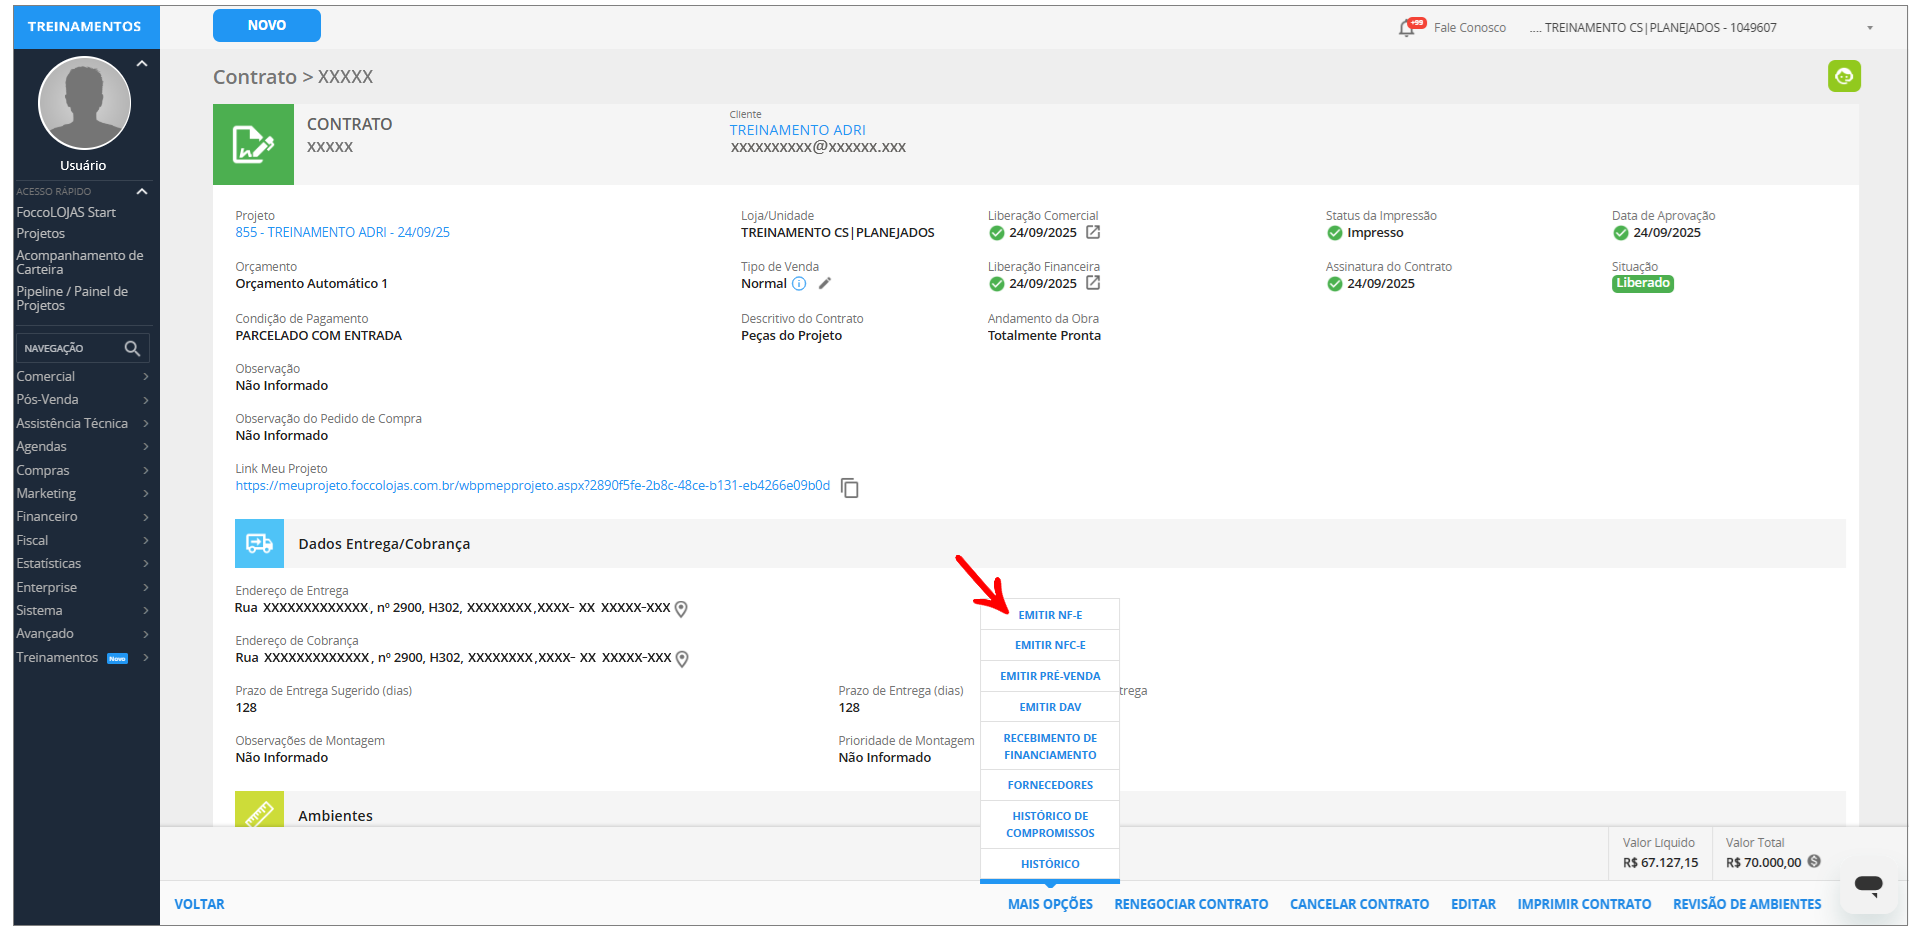
Task: Open Liberação Financeira external link icon
Action: tap(1093, 283)
